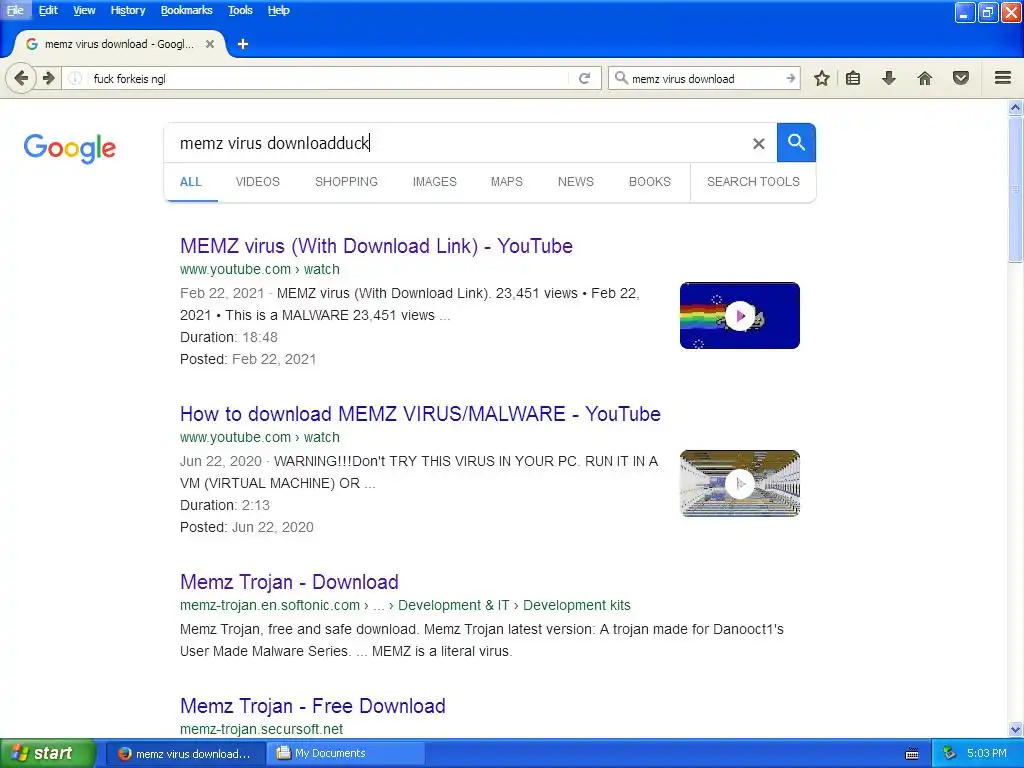Open the Help menu

(x=278, y=10)
